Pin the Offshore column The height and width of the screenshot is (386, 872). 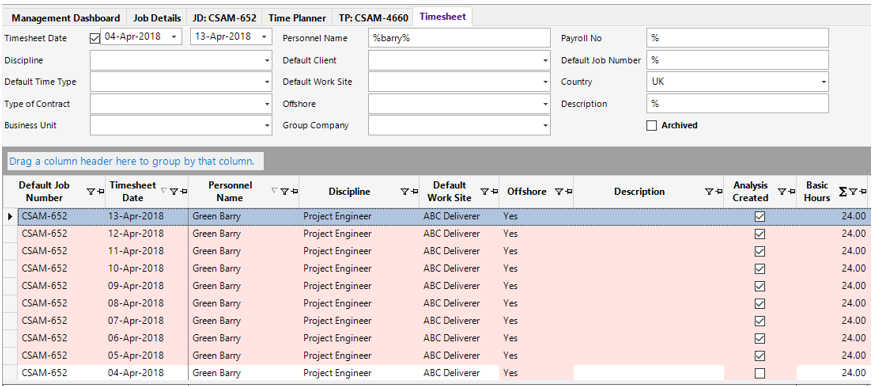(x=568, y=192)
